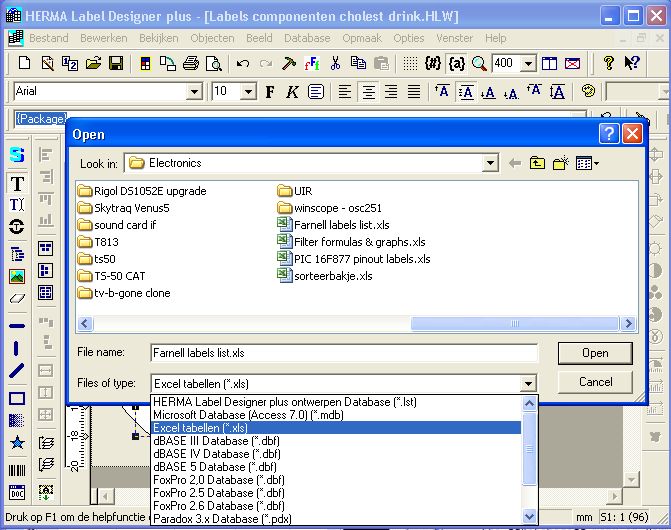
Task: Pick the barcode tool in the toolbox
Action: 17,470
